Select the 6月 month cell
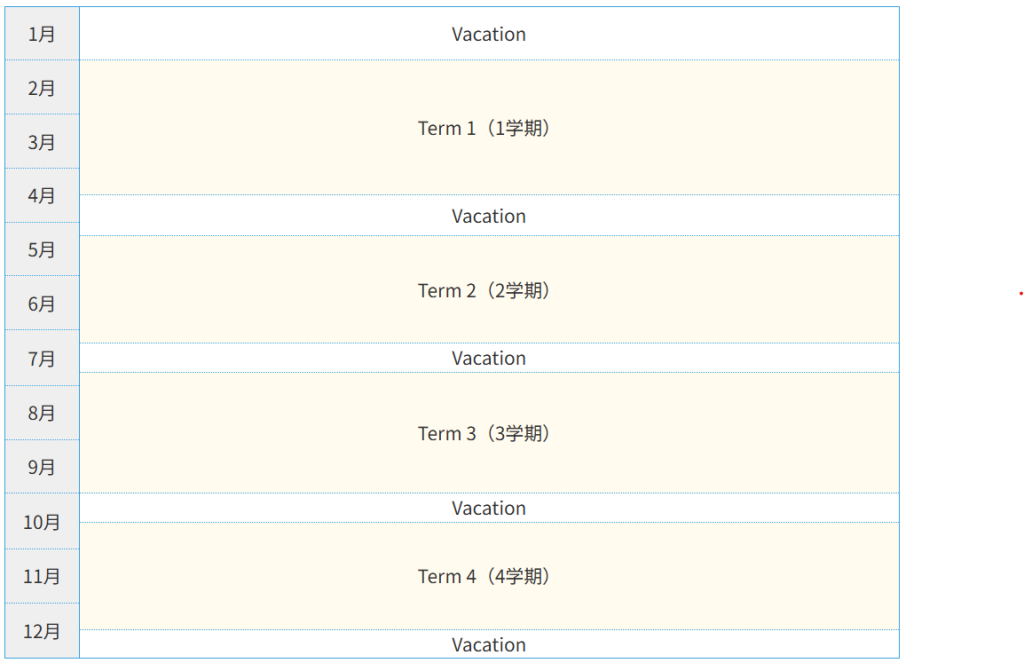This screenshot has height=663, width=1024. point(42,304)
